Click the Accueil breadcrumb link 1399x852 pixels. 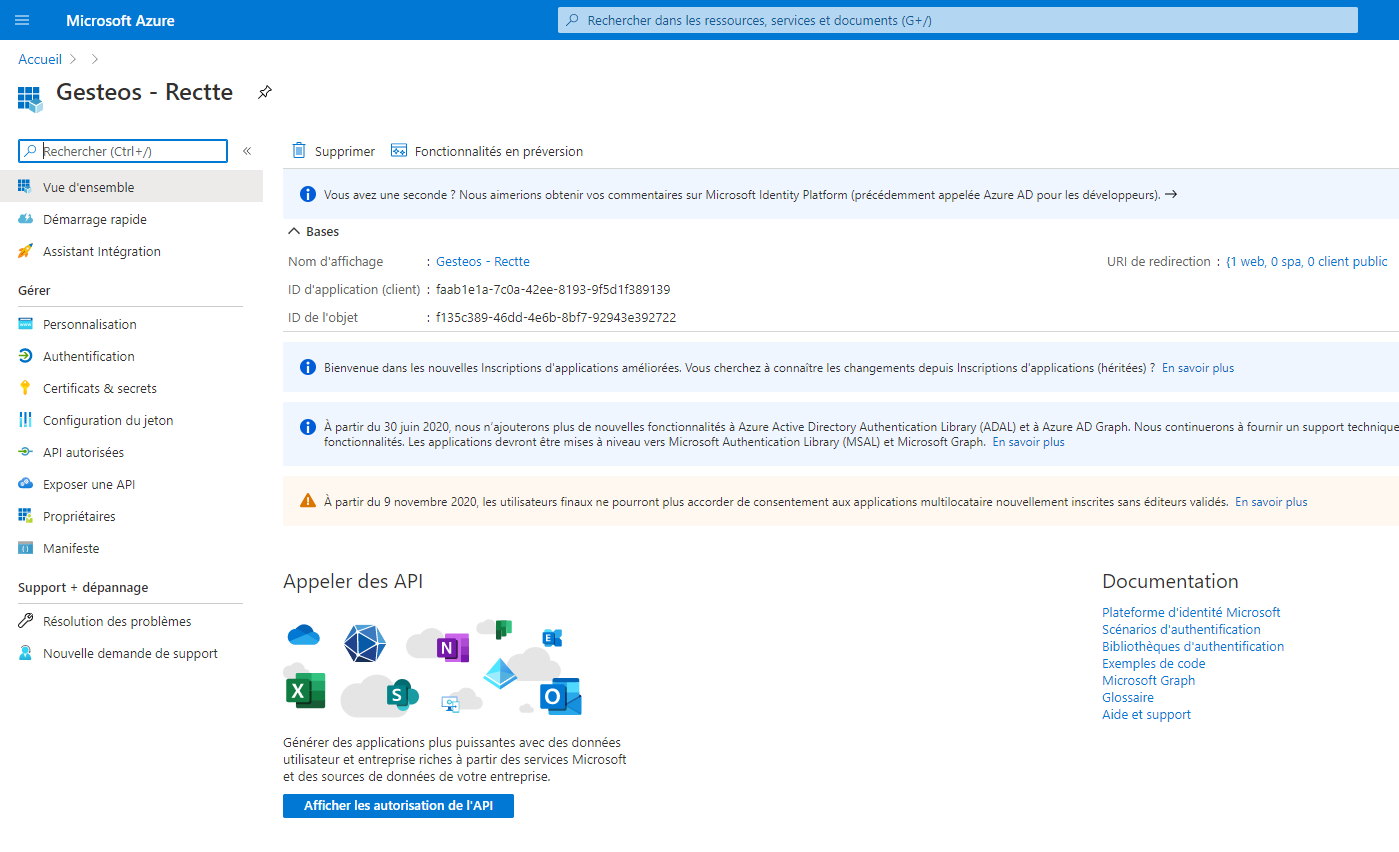[40, 59]
